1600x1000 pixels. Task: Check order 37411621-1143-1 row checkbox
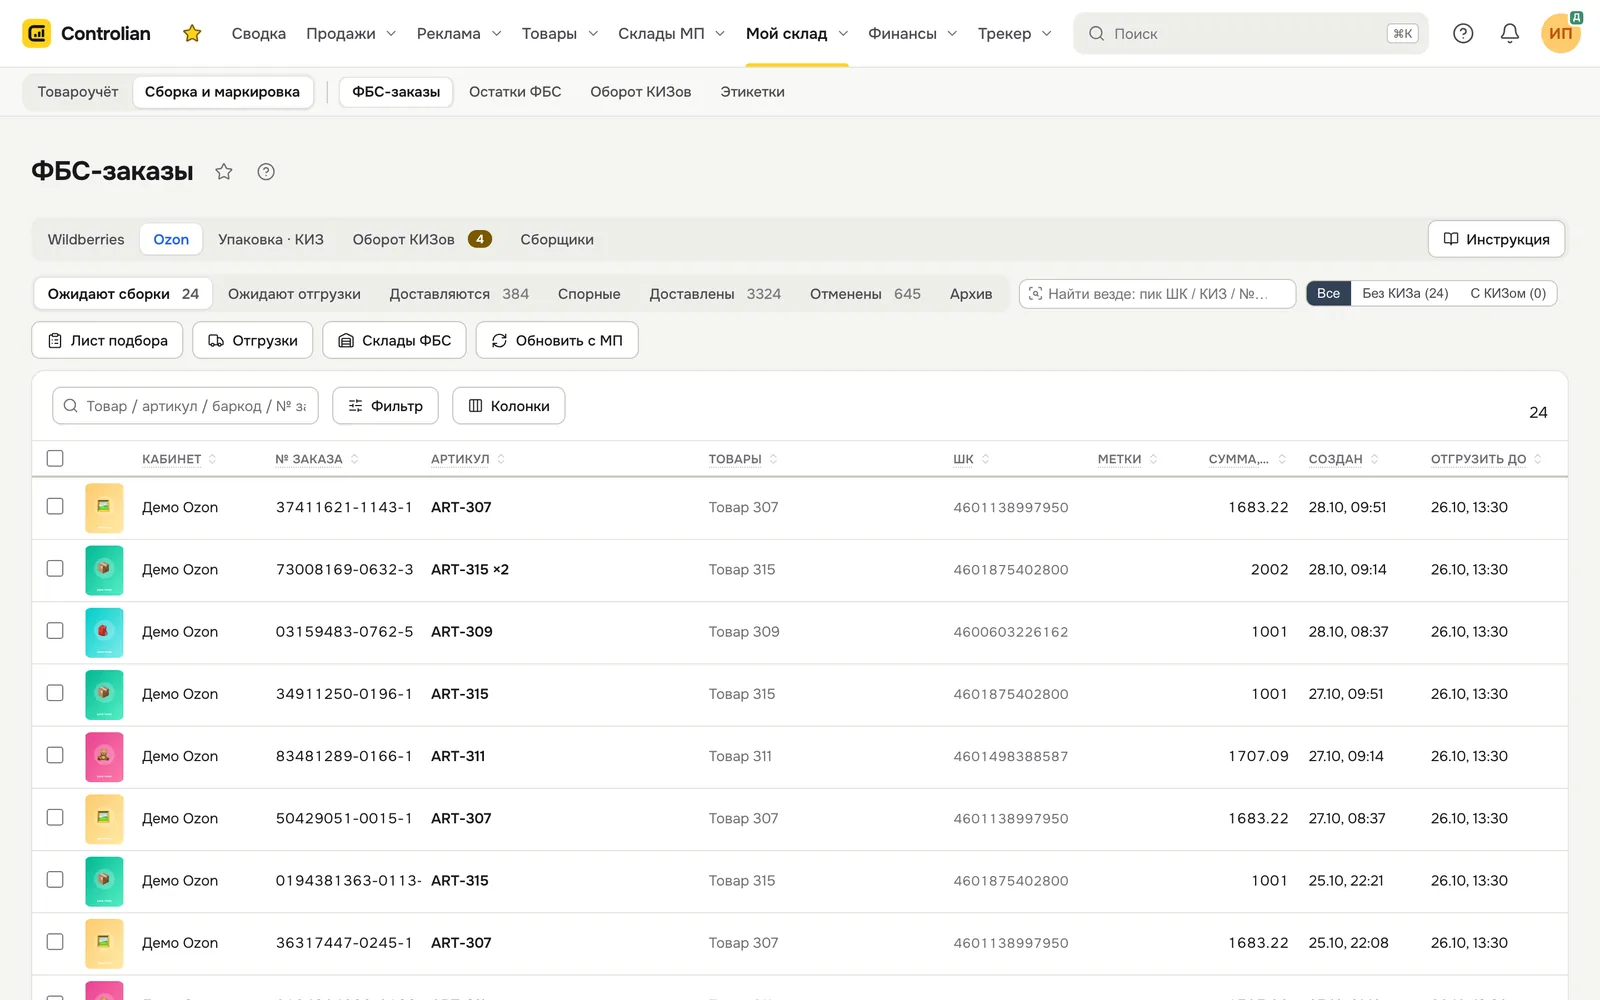(55, 506)
